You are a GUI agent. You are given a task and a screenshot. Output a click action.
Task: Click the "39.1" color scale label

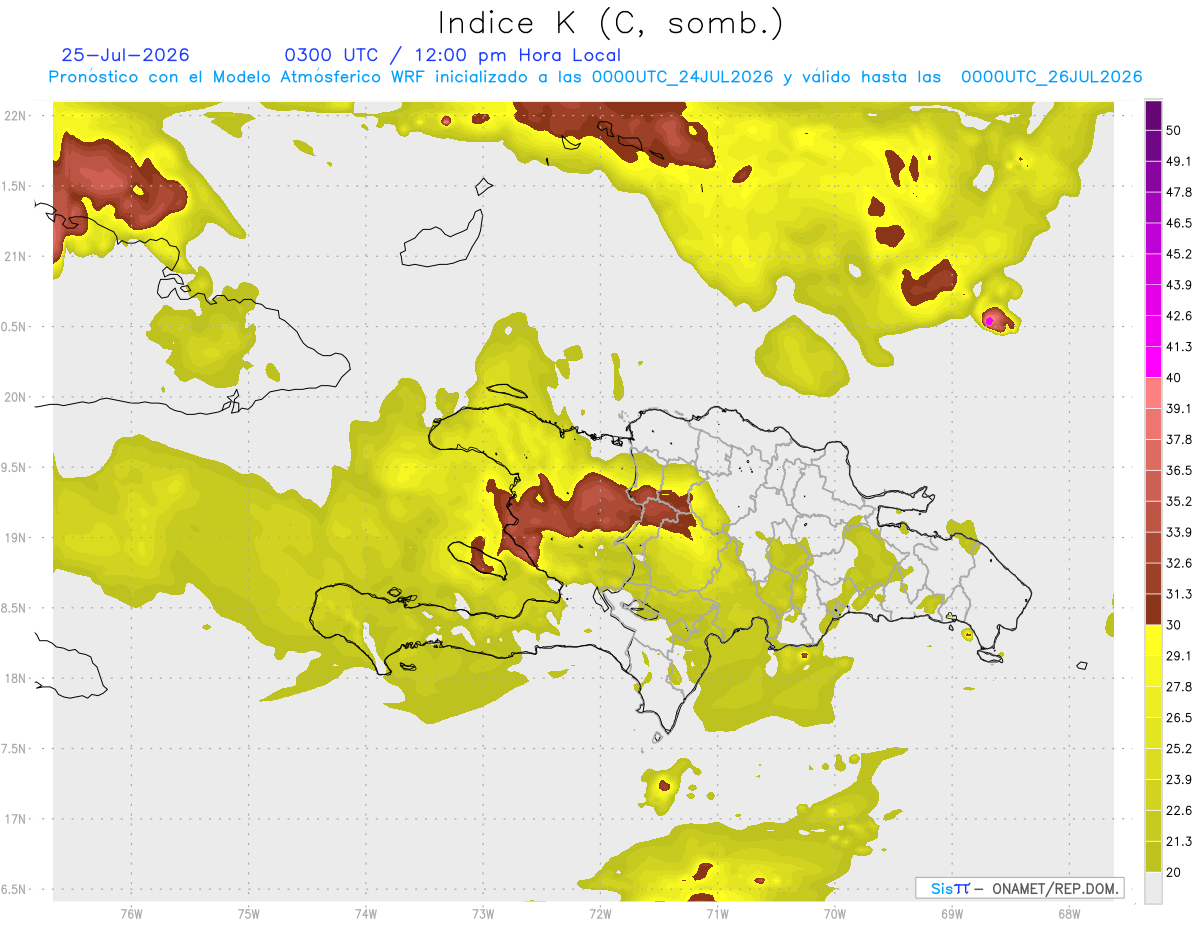click(1179, 408)
